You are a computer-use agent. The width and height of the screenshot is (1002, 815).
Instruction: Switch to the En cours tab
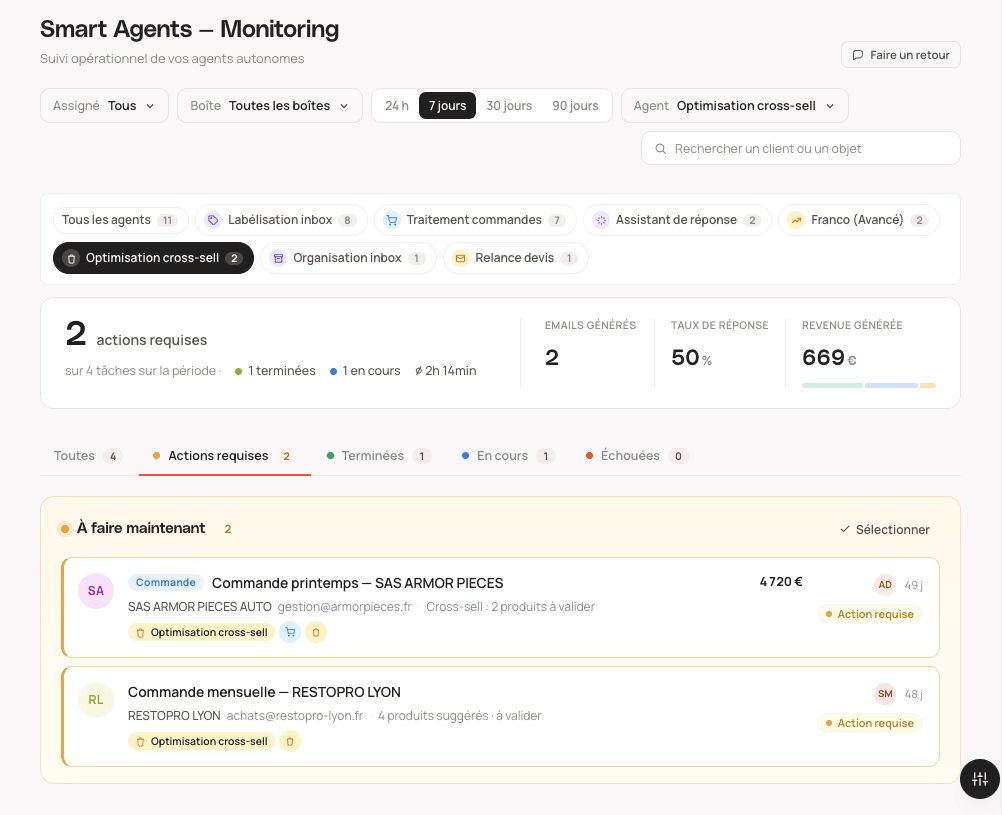[508, 456]
